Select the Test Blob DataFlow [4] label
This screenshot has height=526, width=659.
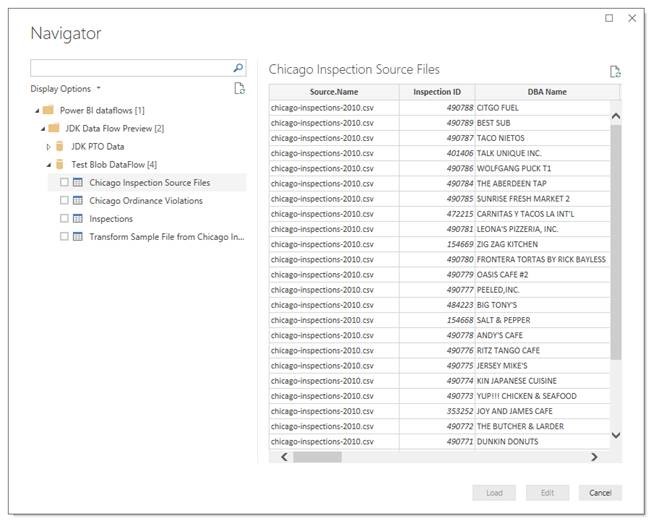point(114,164)
